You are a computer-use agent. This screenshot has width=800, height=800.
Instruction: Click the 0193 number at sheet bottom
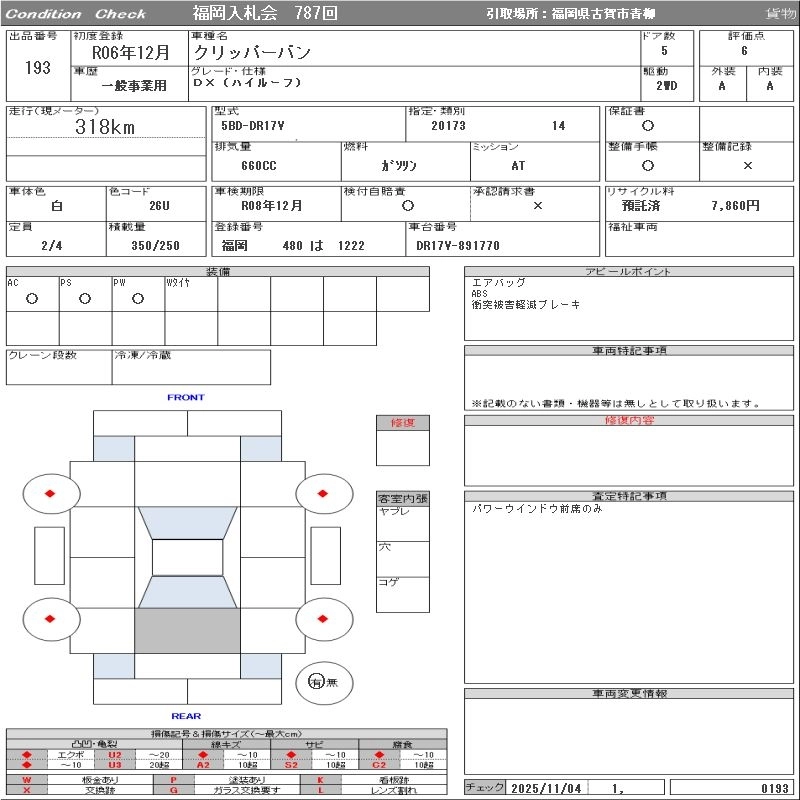point(774,788)
